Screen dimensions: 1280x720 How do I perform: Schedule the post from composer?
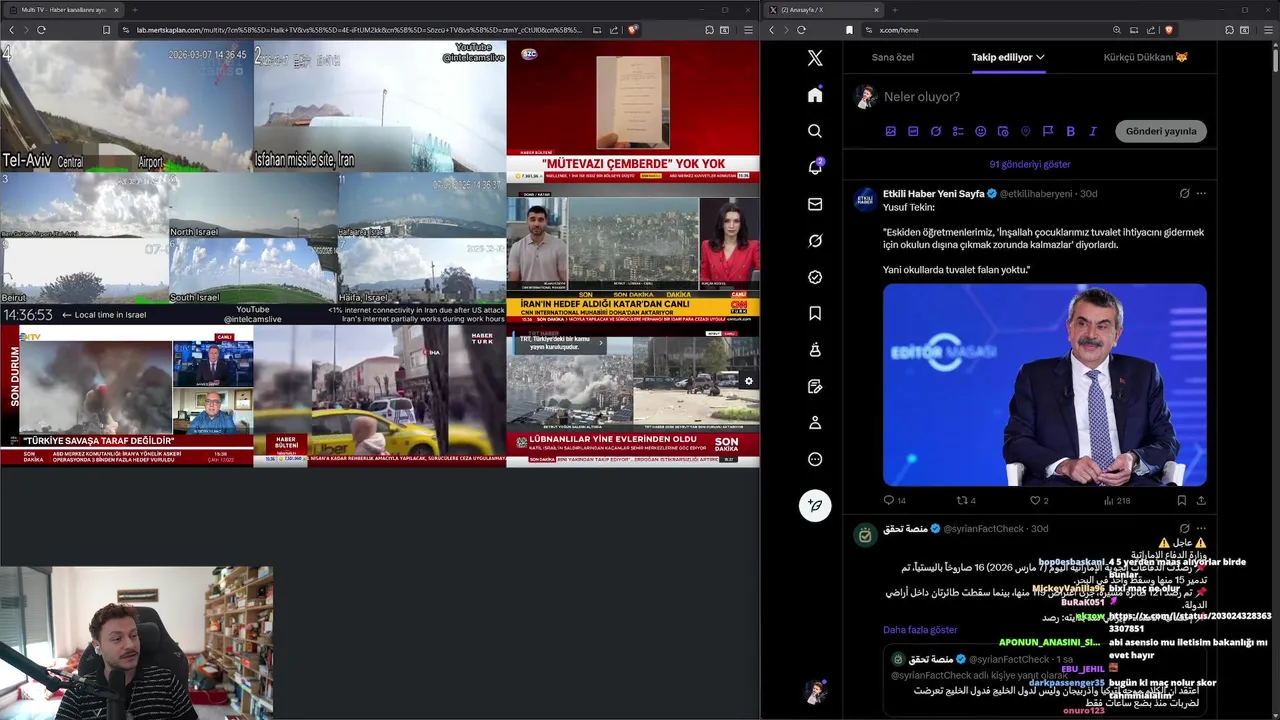pos(1003,131)
